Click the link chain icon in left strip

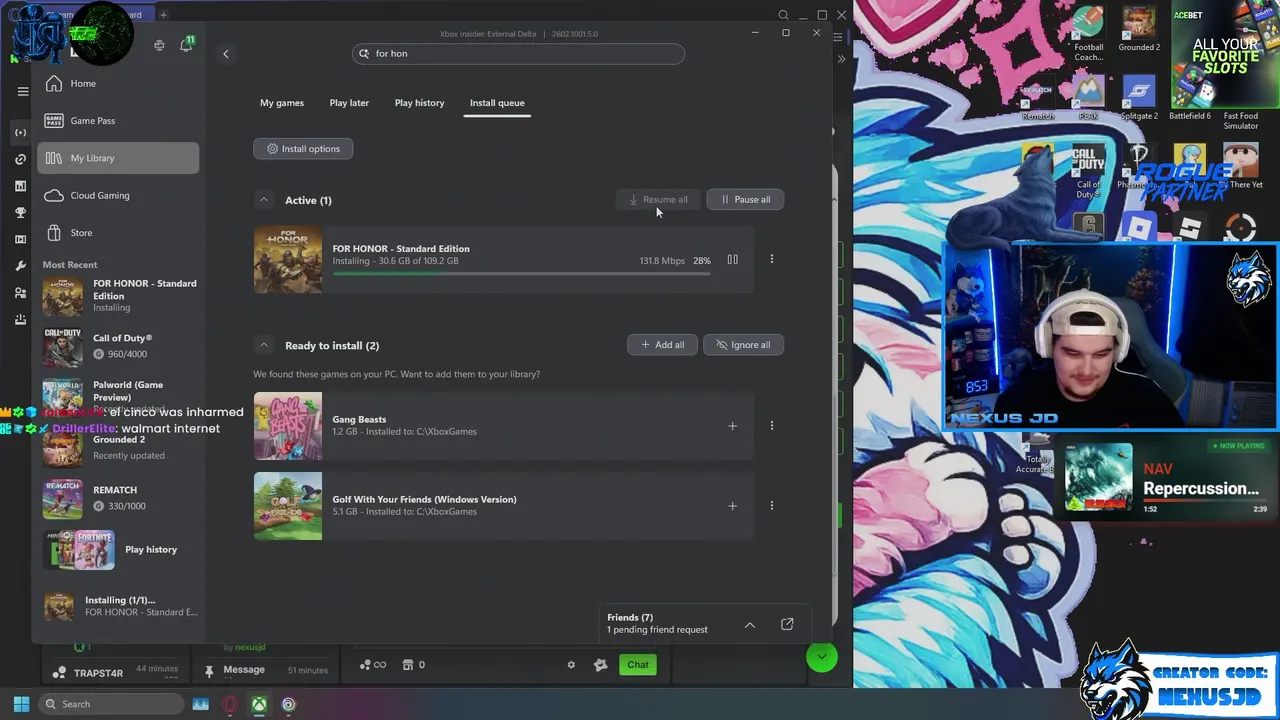click(x=20, y=159)
